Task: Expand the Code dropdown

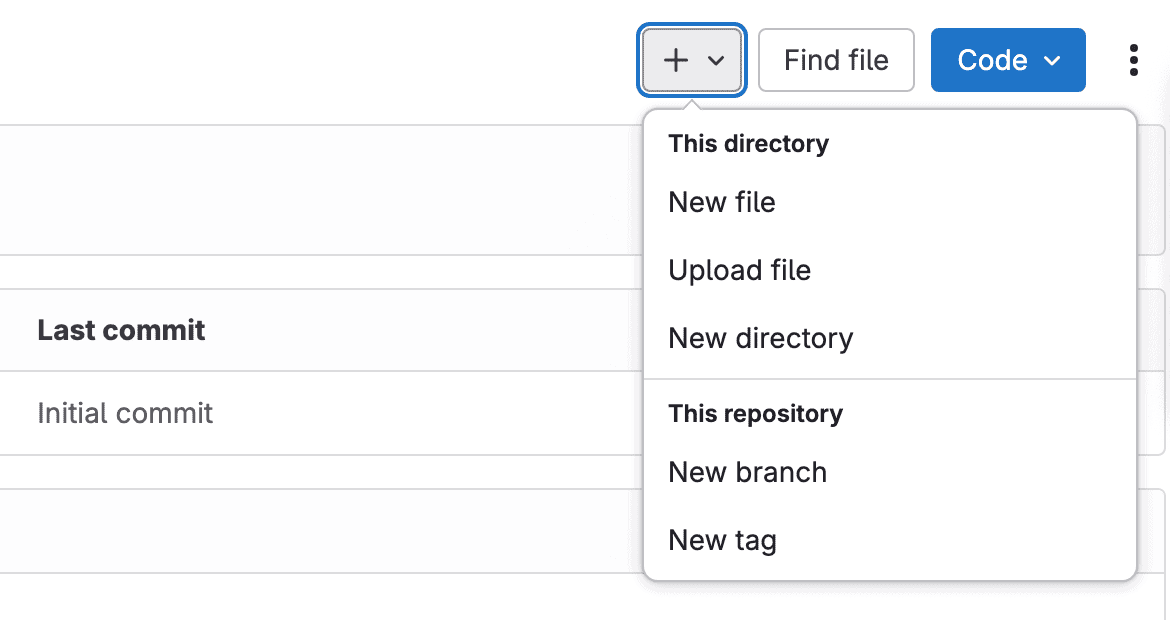Action: click(1007, 59)
